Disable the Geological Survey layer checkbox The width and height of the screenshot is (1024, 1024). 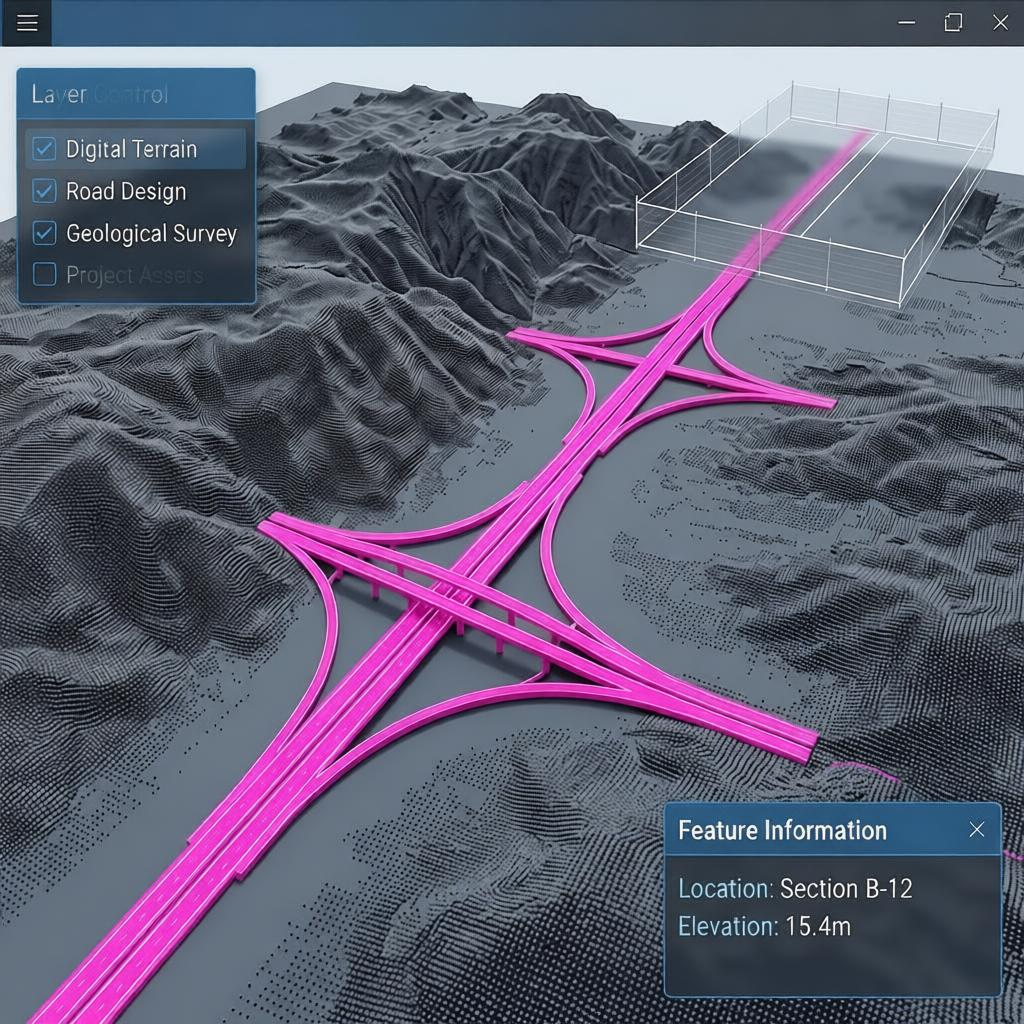click(44, 233)
